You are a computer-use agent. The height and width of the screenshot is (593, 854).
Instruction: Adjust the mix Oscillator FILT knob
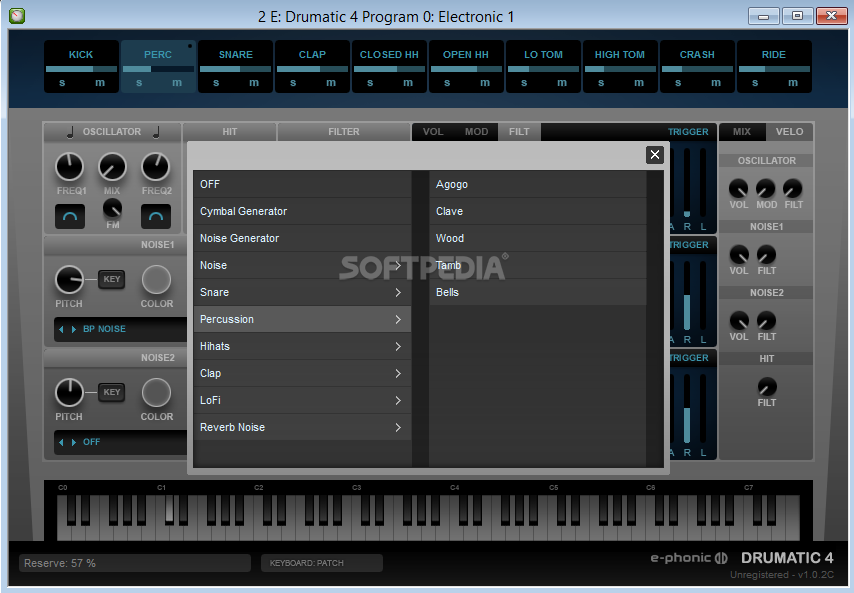click(792, 188)
